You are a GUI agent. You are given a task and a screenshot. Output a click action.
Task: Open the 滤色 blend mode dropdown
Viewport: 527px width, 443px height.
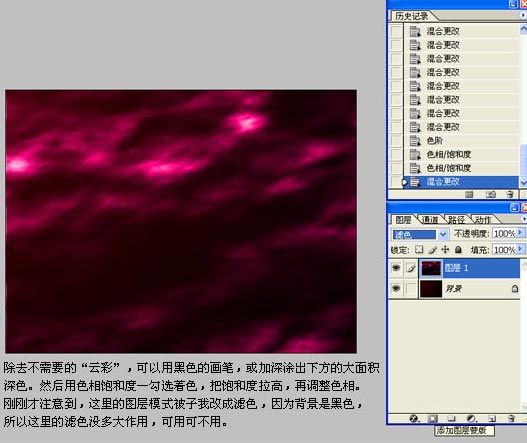(443, 234)
